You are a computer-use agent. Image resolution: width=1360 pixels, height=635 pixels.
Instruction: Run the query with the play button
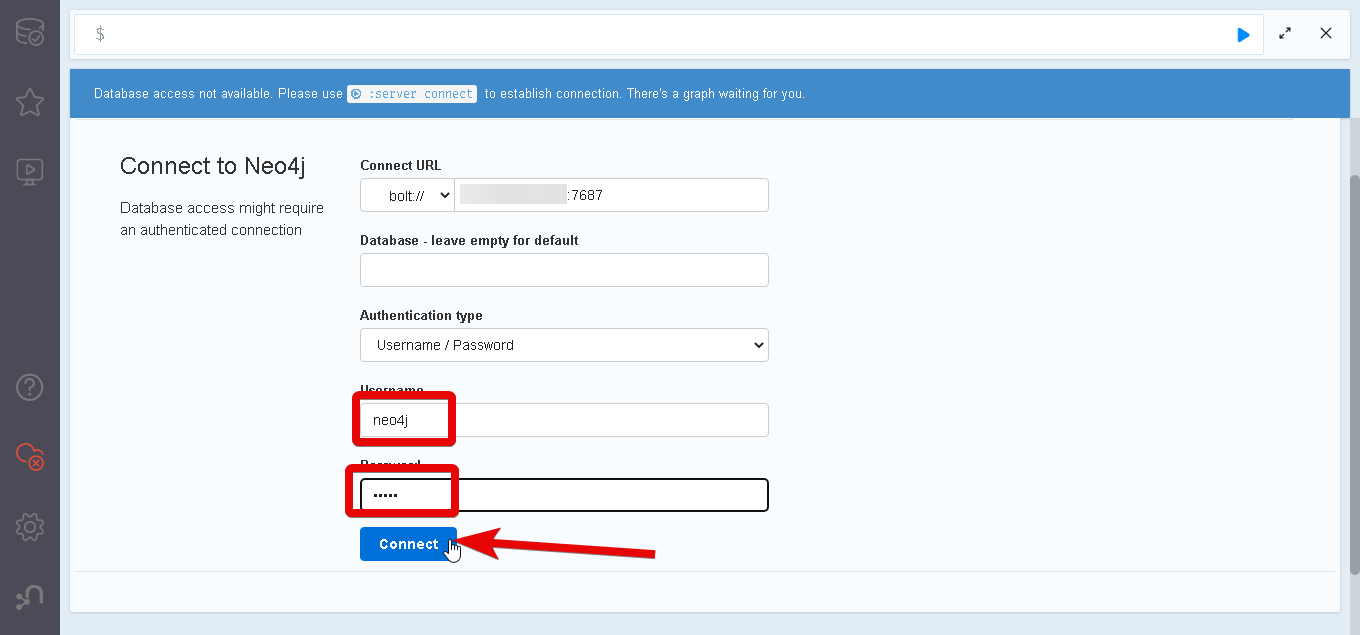point(1243,34)
